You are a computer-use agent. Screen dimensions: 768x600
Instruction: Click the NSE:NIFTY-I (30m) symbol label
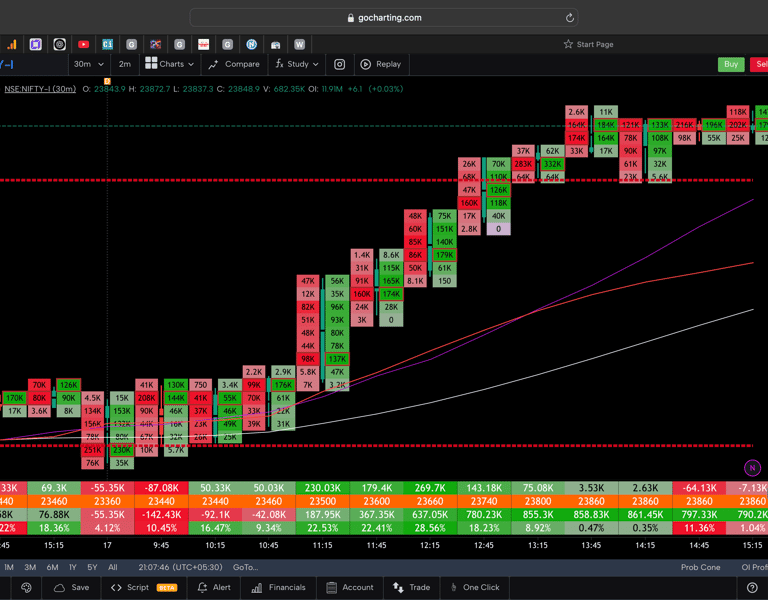pos(40,89)
